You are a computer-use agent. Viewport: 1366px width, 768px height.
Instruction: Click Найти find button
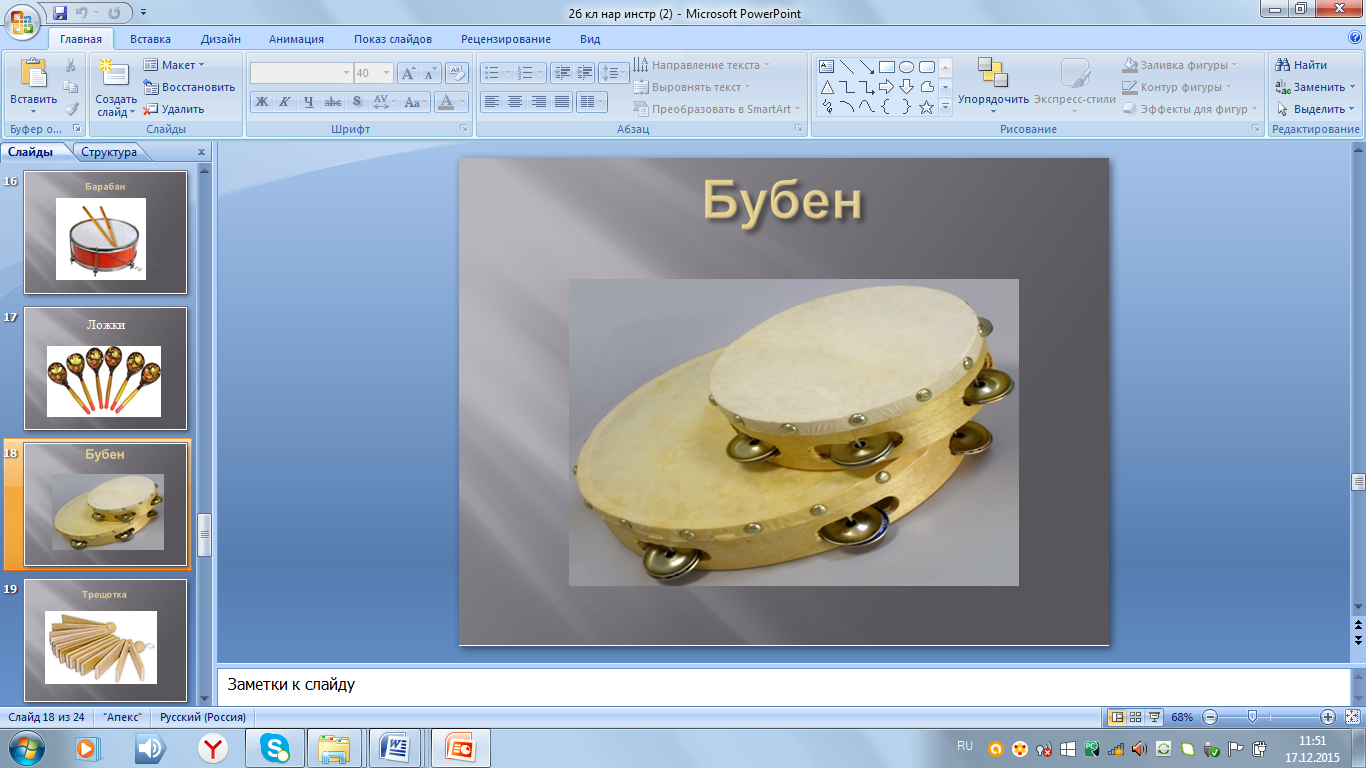click(1301, 65)
